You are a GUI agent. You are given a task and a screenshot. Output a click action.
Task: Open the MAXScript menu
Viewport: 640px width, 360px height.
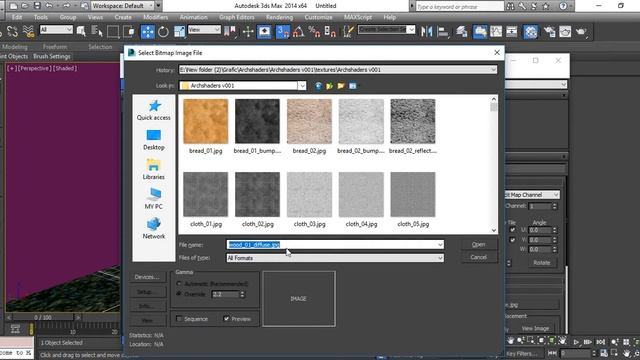pos(358,17)
